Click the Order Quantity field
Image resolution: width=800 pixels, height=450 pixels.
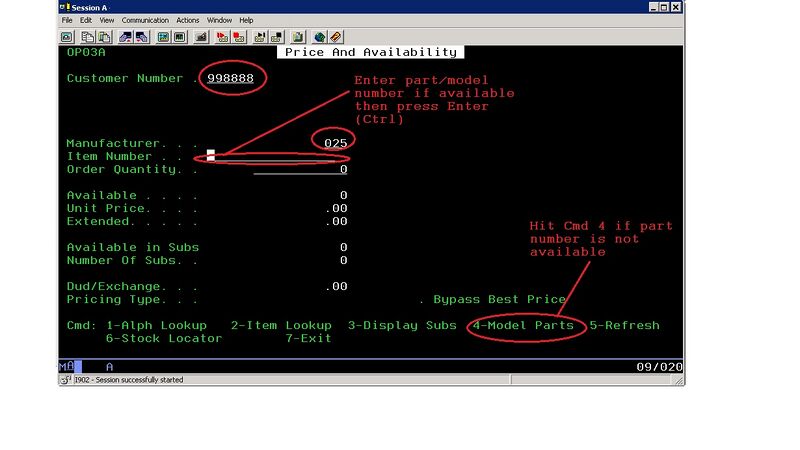tap(300, 170)
